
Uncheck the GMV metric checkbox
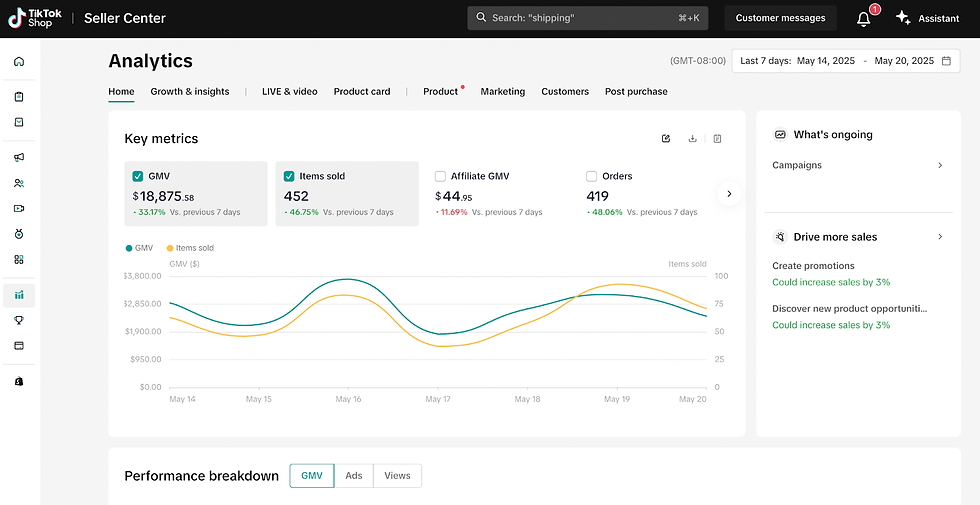point(138,176)
